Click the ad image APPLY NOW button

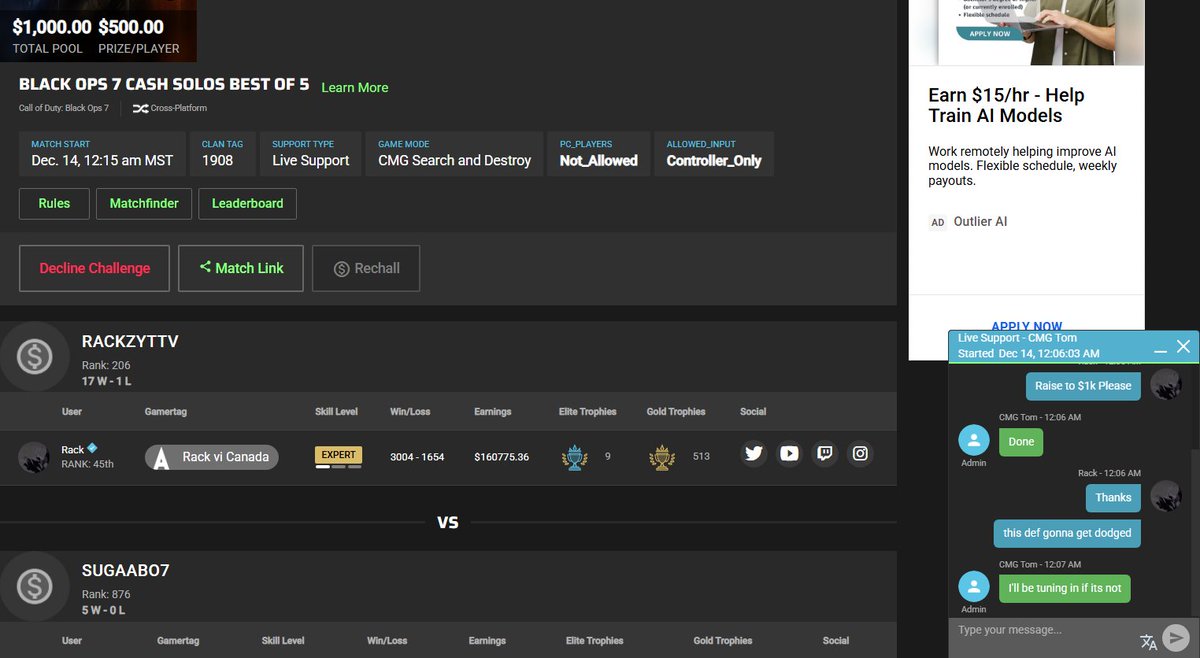[989, 33]
